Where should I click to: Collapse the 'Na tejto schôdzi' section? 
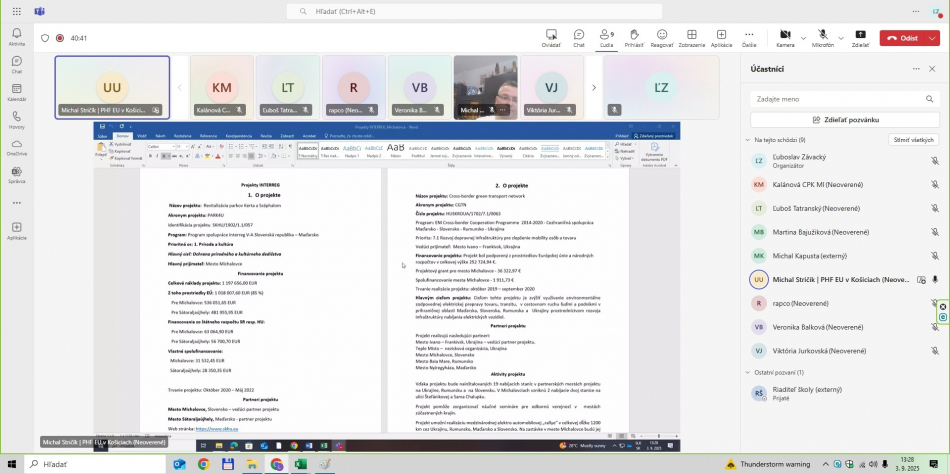tap(748, 140)
